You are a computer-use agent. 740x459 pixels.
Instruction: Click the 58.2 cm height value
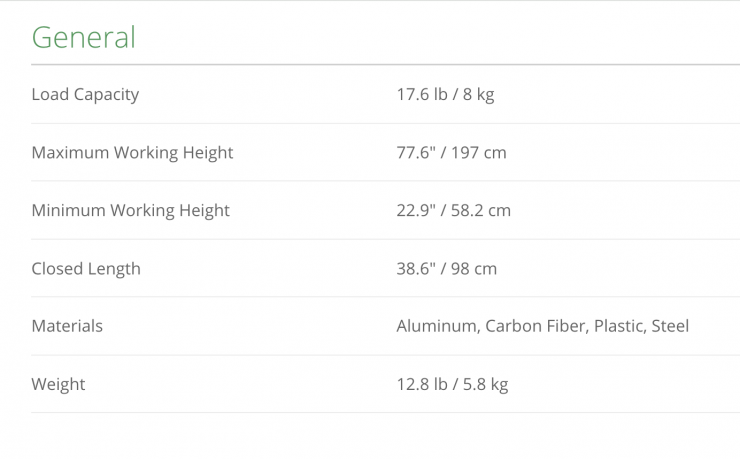point(484,211)
